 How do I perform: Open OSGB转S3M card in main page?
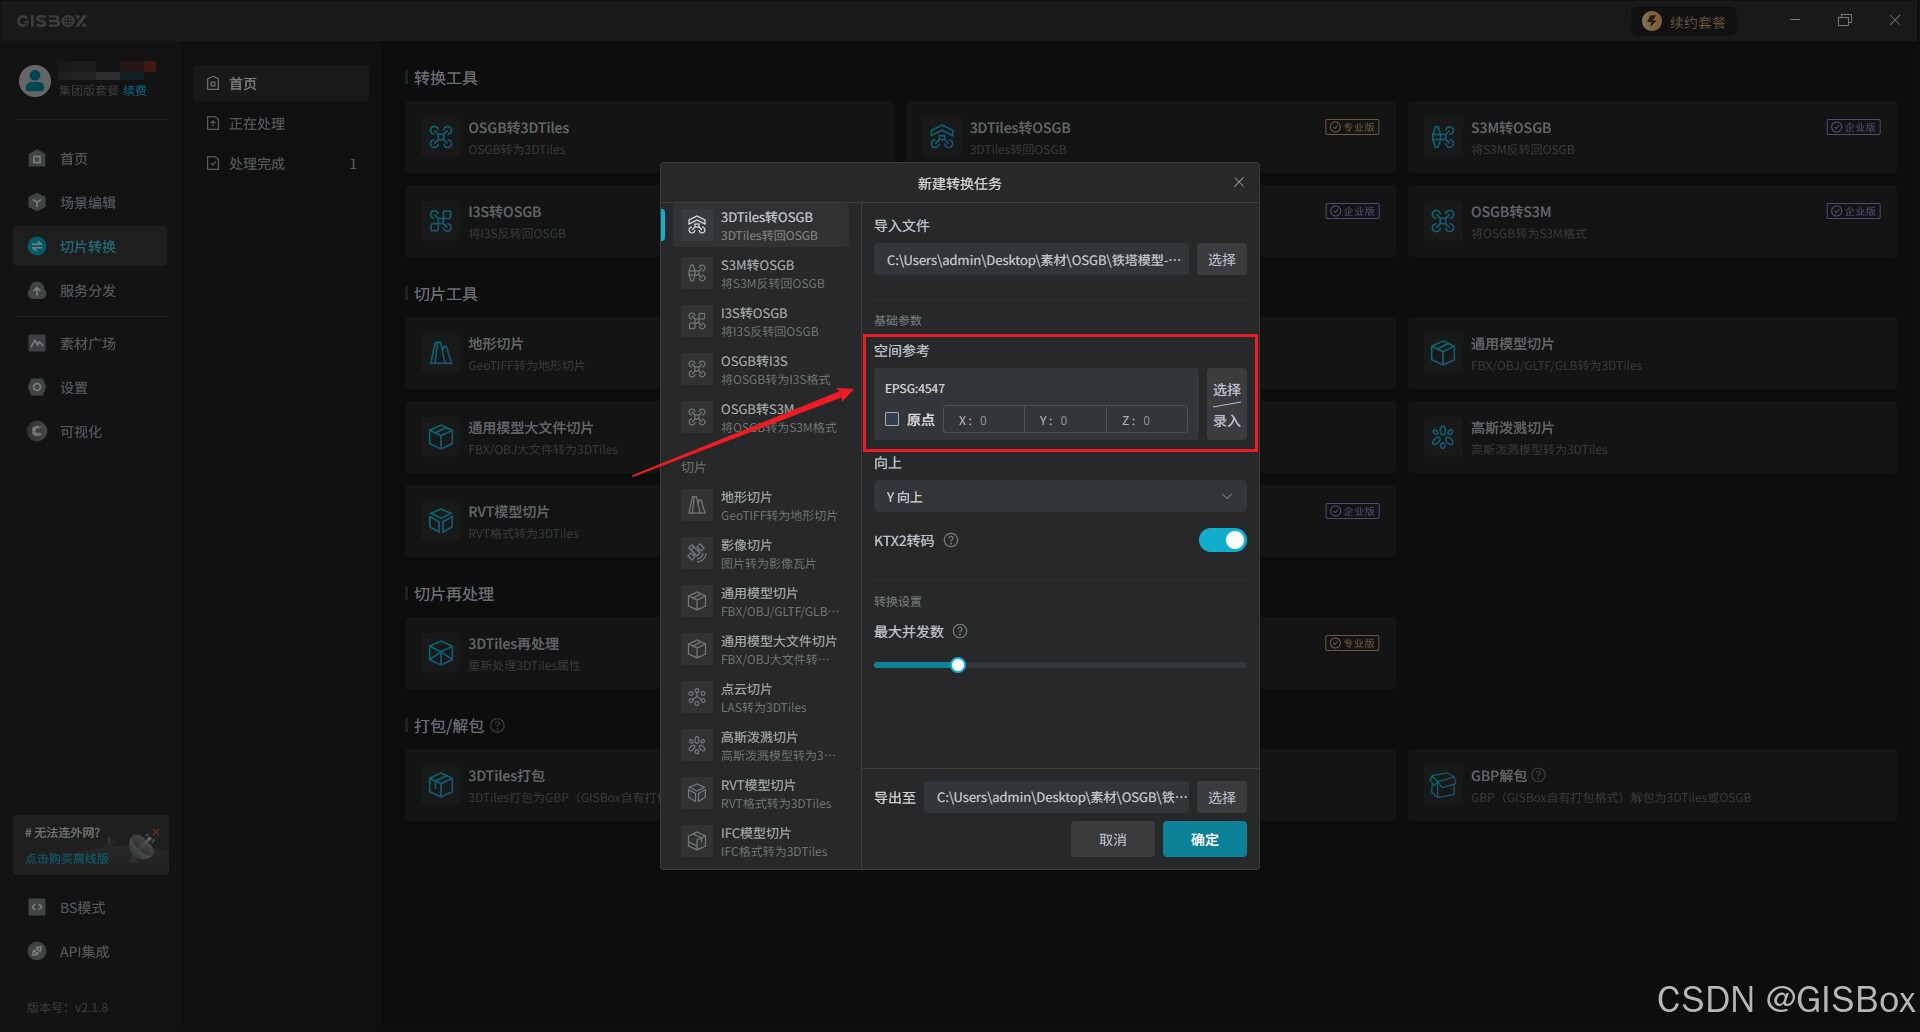coord(1652,221)
